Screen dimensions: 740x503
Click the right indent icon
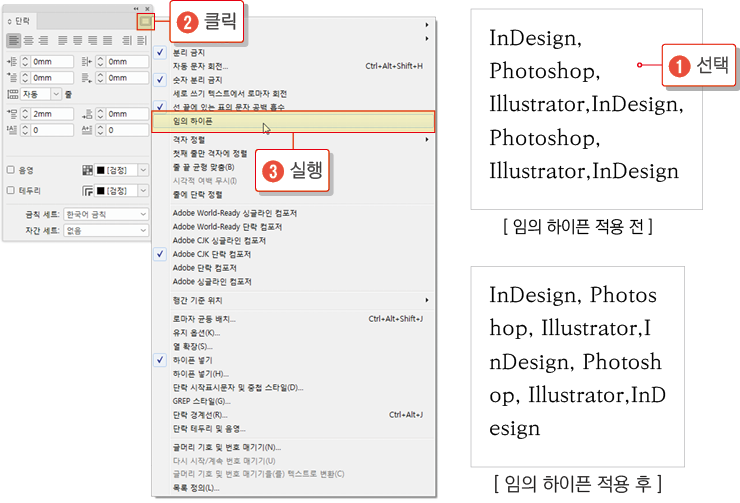(87, 62)
